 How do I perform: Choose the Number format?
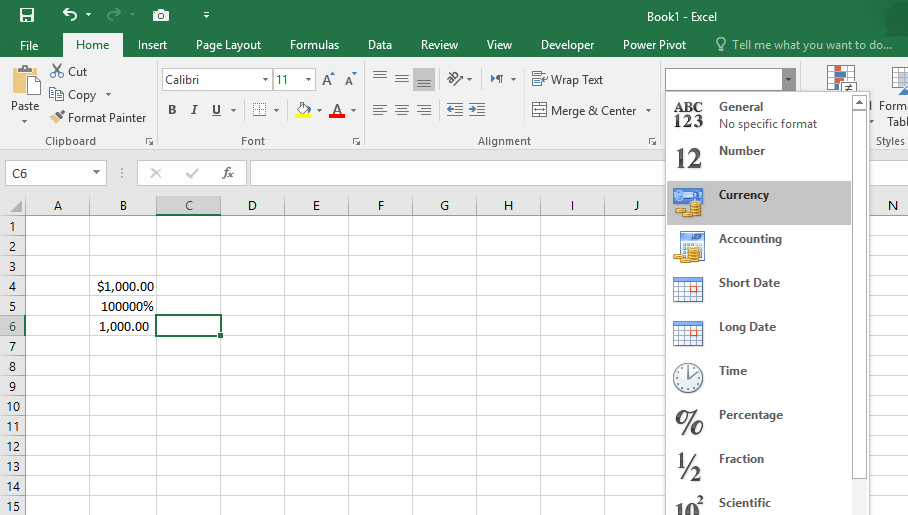point(759,158)
